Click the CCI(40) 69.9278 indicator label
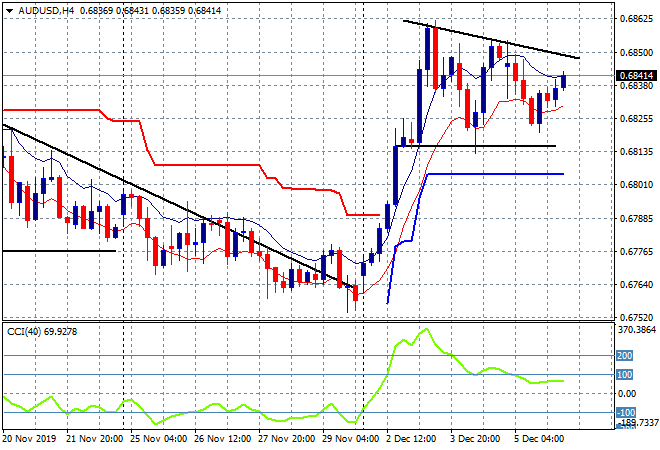The image size is (660, 450). [x=42, y=332]
